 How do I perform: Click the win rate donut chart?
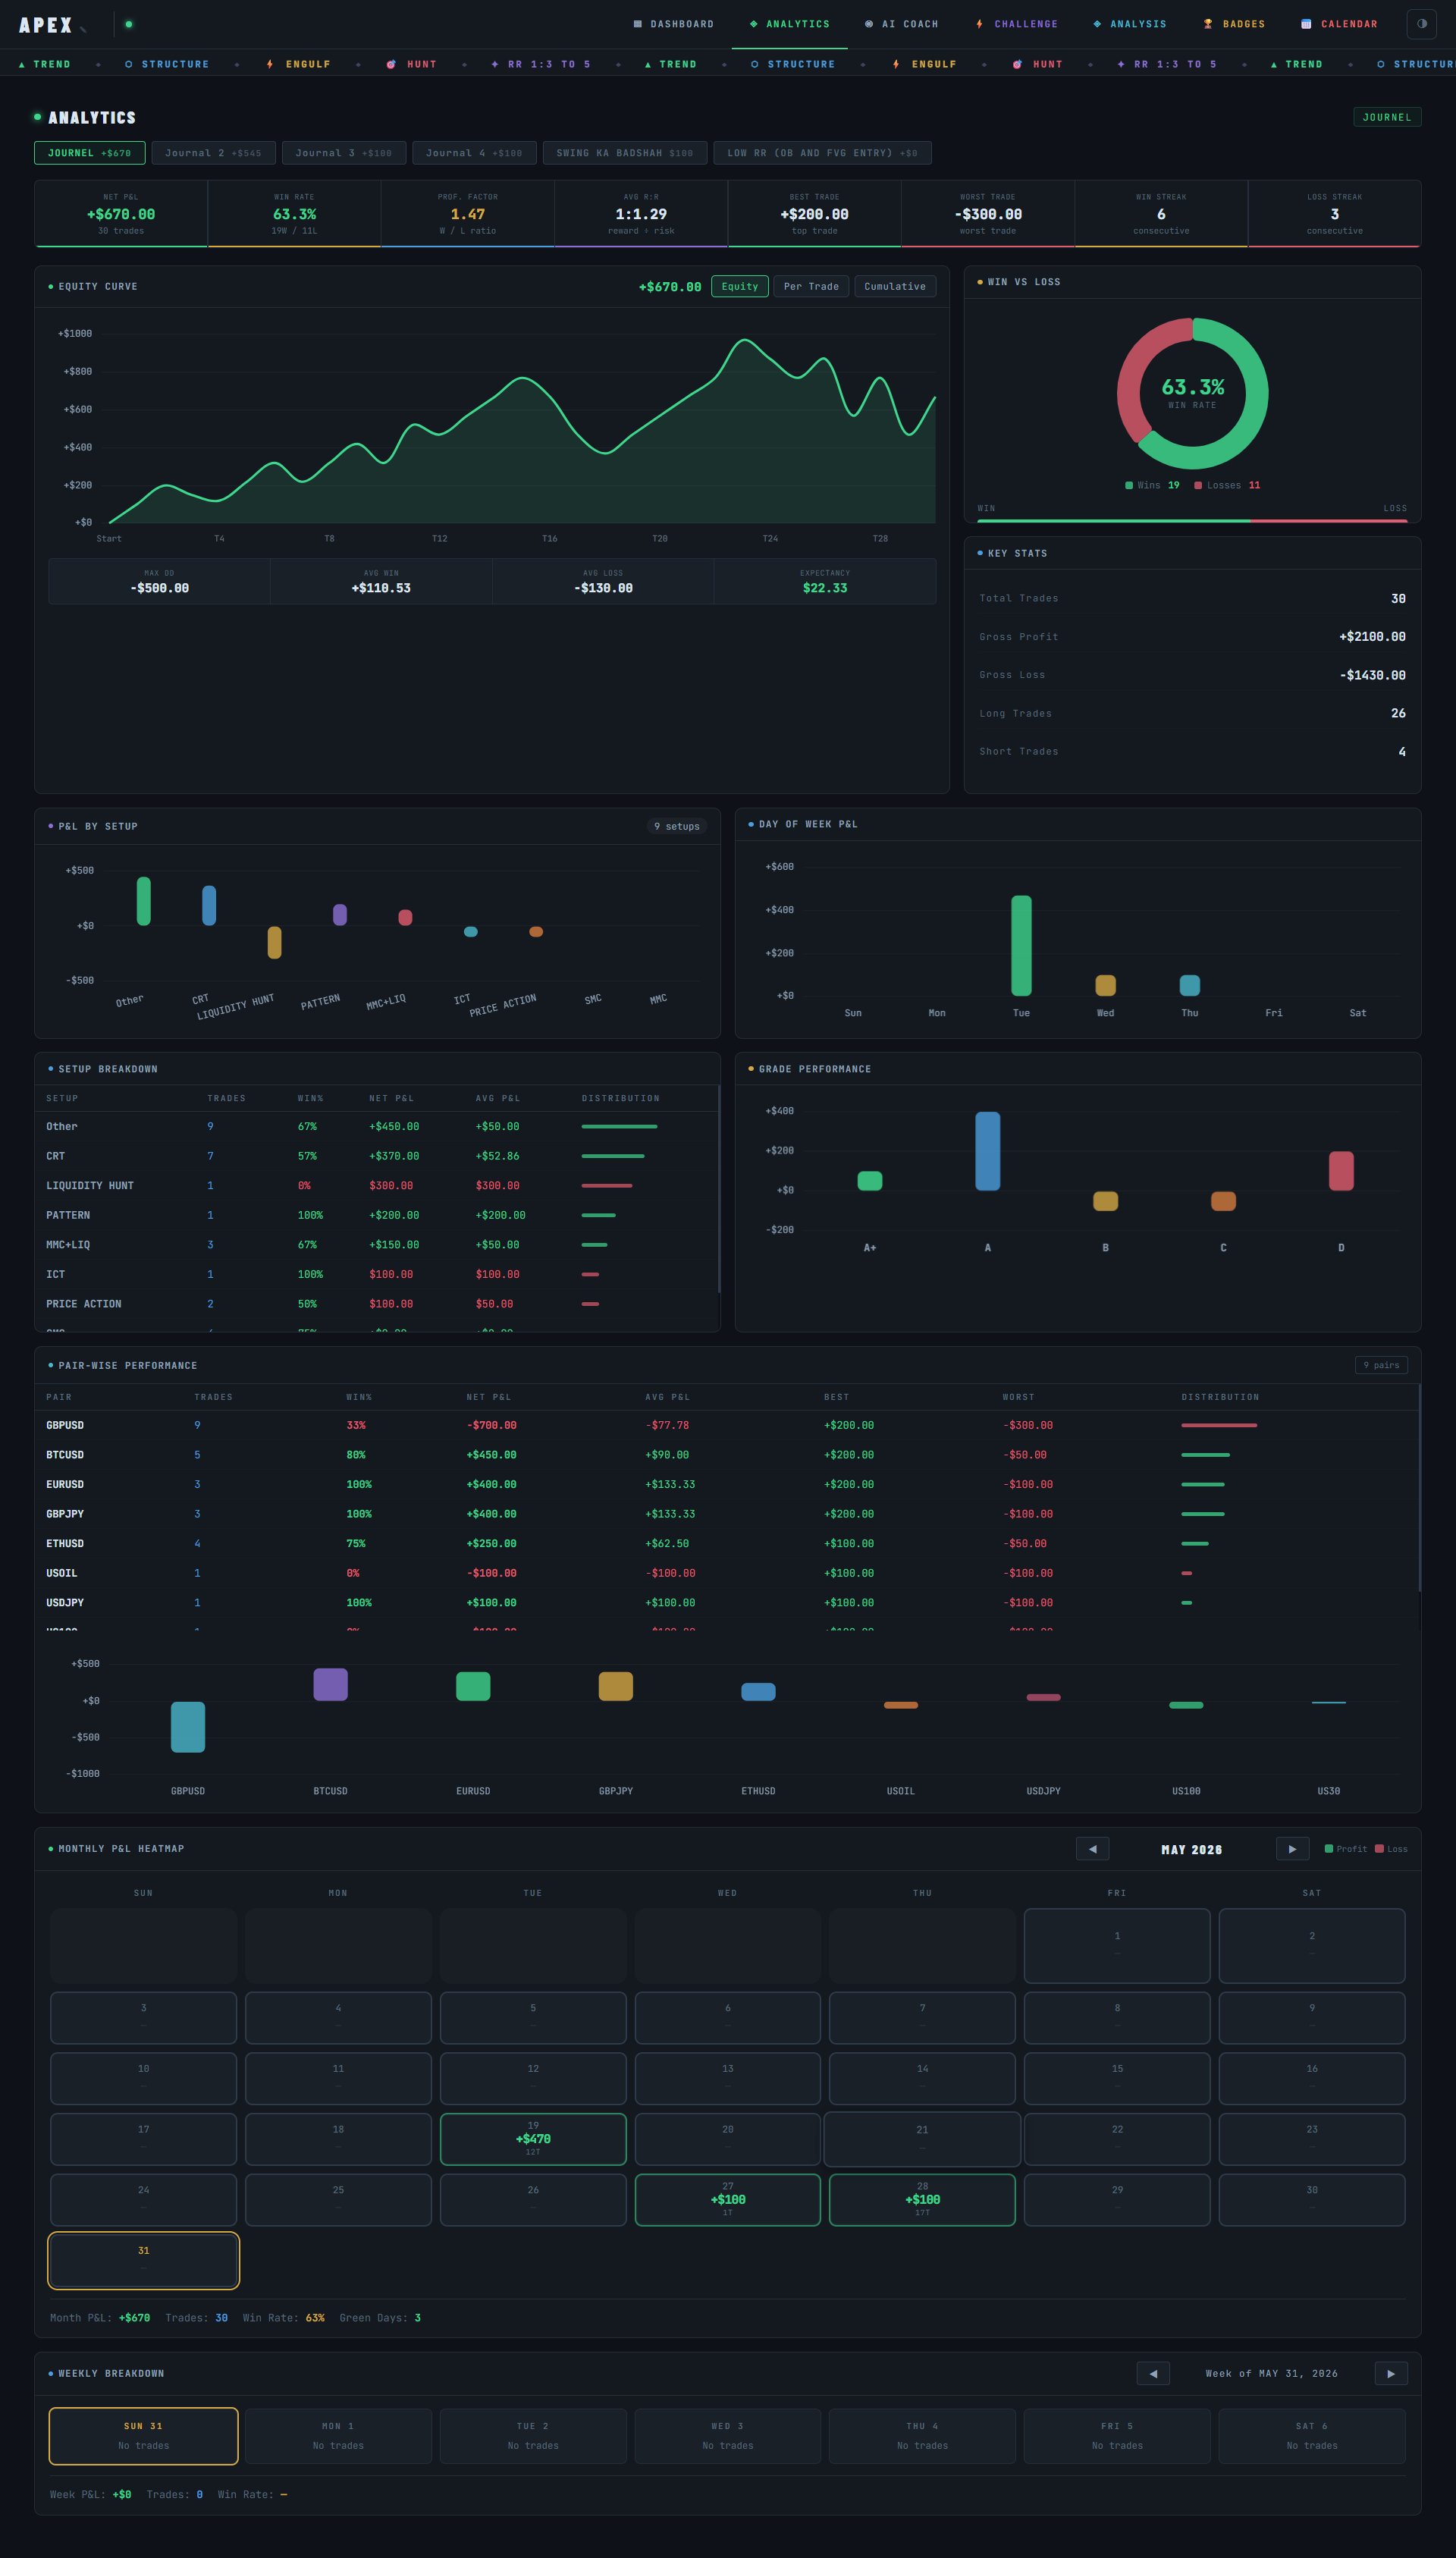click(1192, 393)
